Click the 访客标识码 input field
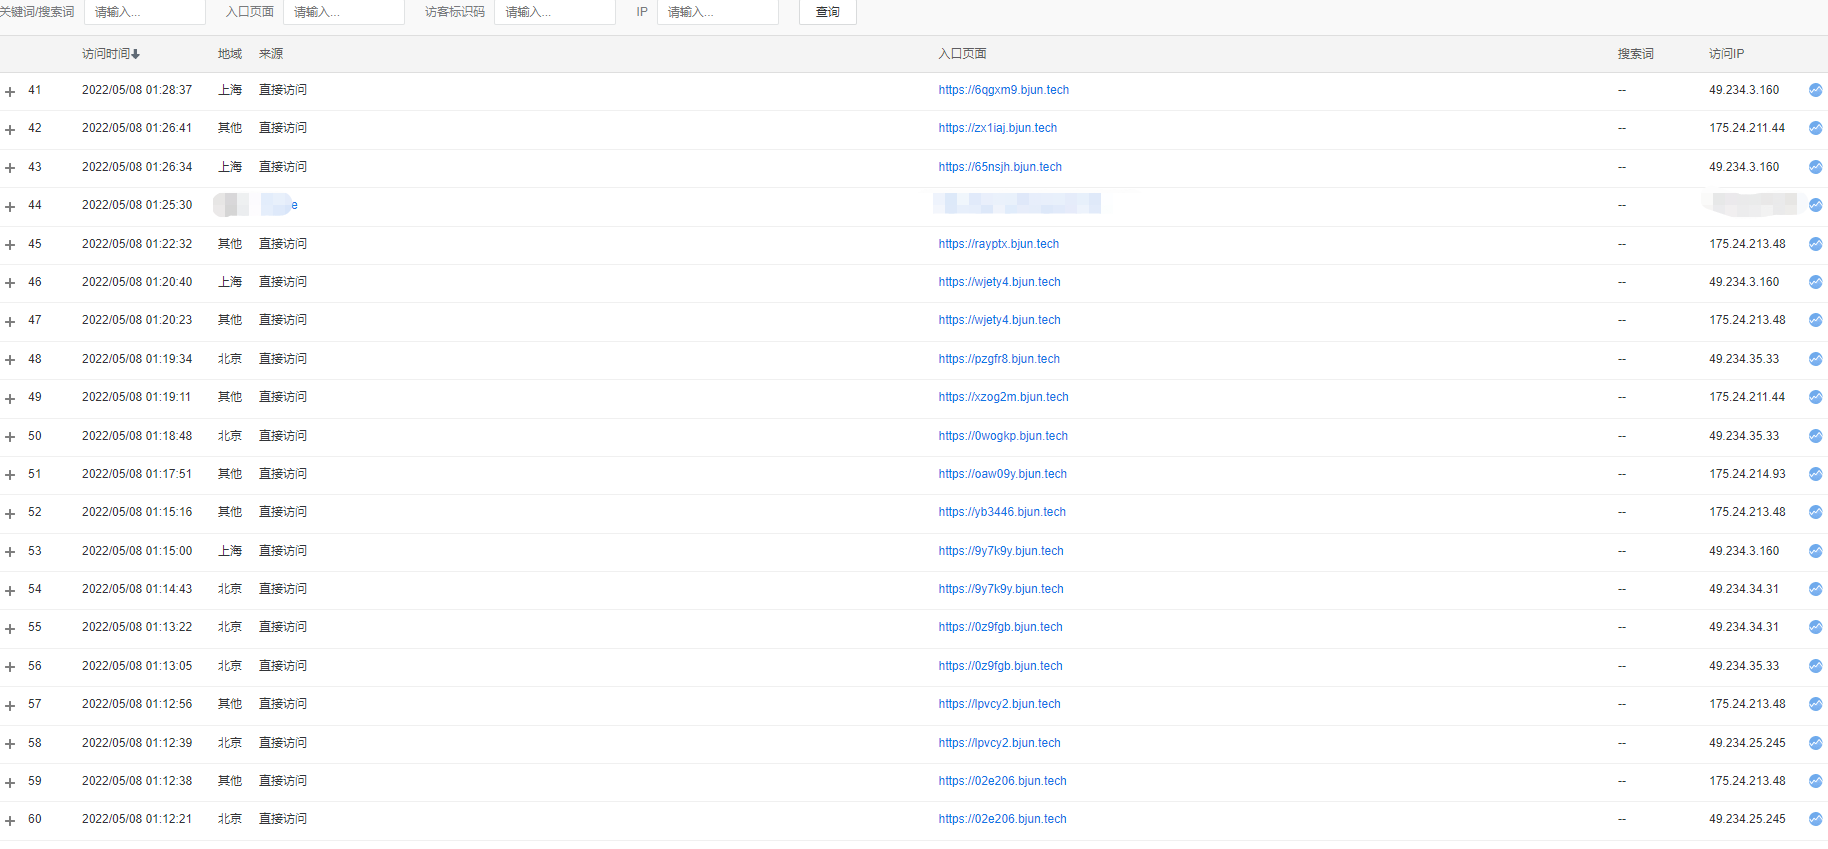The image size is (1828, 849). (554, 12)
